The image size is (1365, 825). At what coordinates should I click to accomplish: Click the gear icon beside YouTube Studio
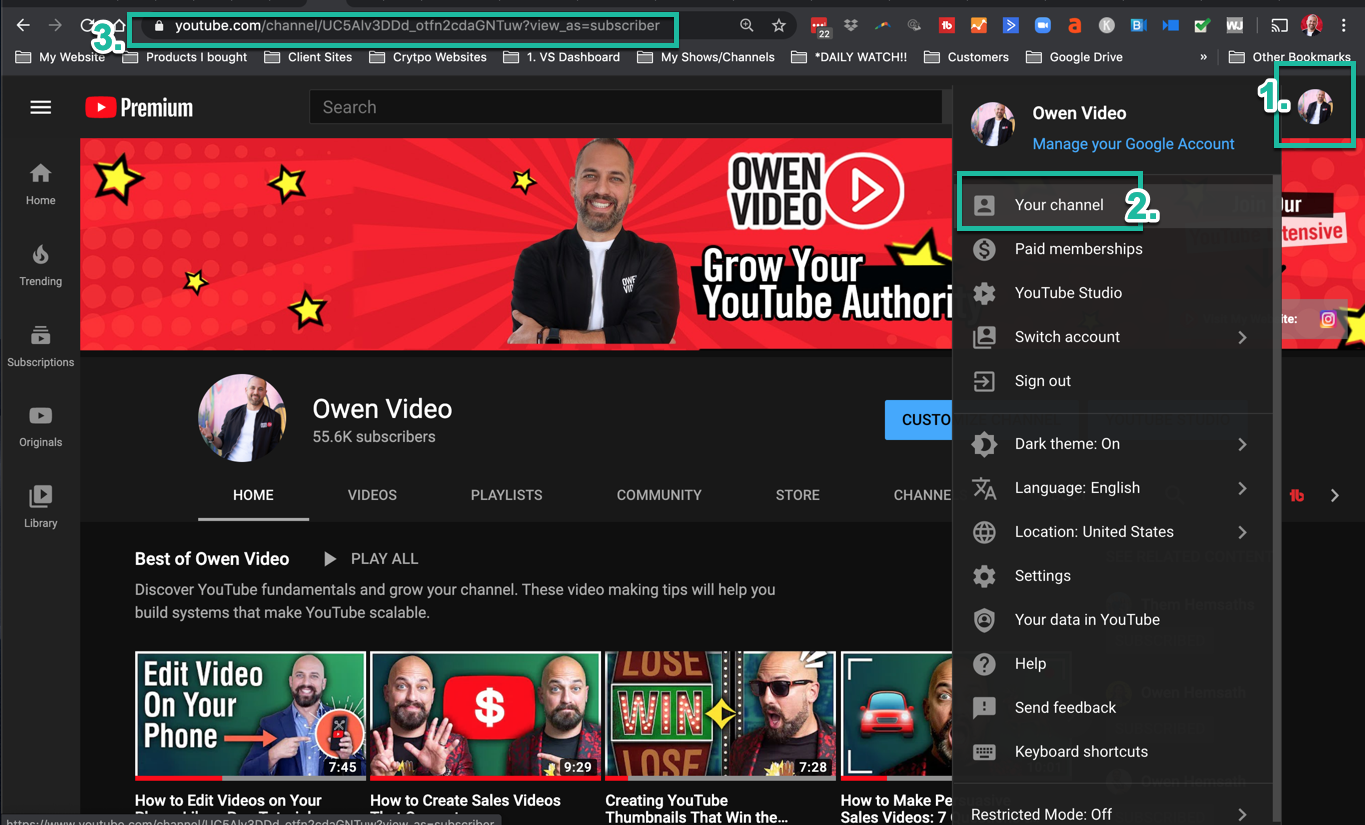[x=984, y=293]
